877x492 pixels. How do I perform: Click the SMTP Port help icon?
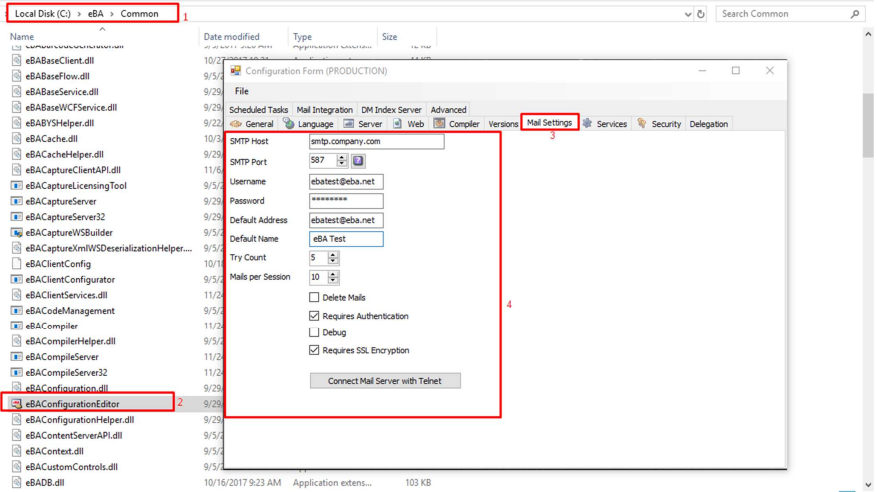(358, 161)
